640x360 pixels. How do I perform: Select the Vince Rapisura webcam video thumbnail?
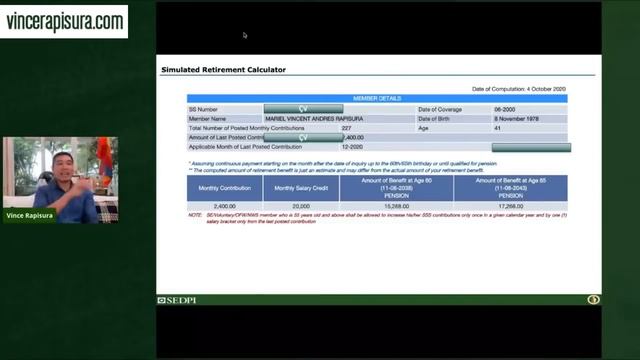point(61,180)
